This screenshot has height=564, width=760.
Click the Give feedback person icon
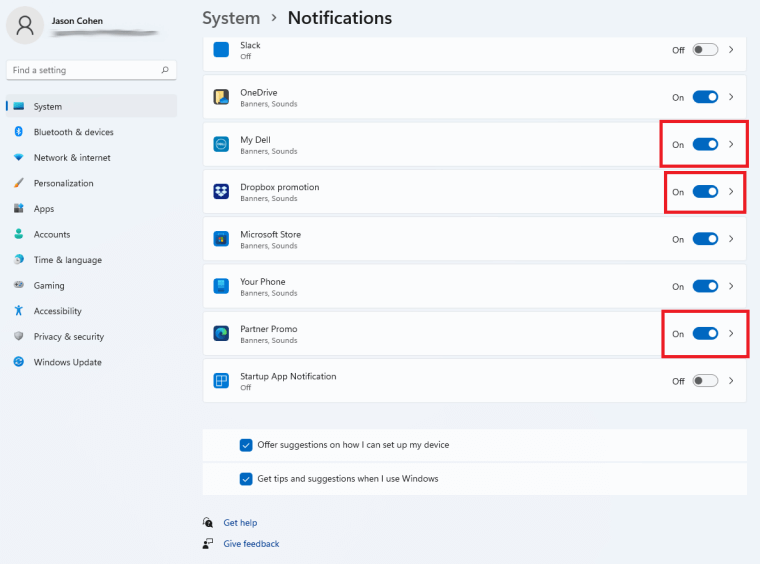point(207,544)
